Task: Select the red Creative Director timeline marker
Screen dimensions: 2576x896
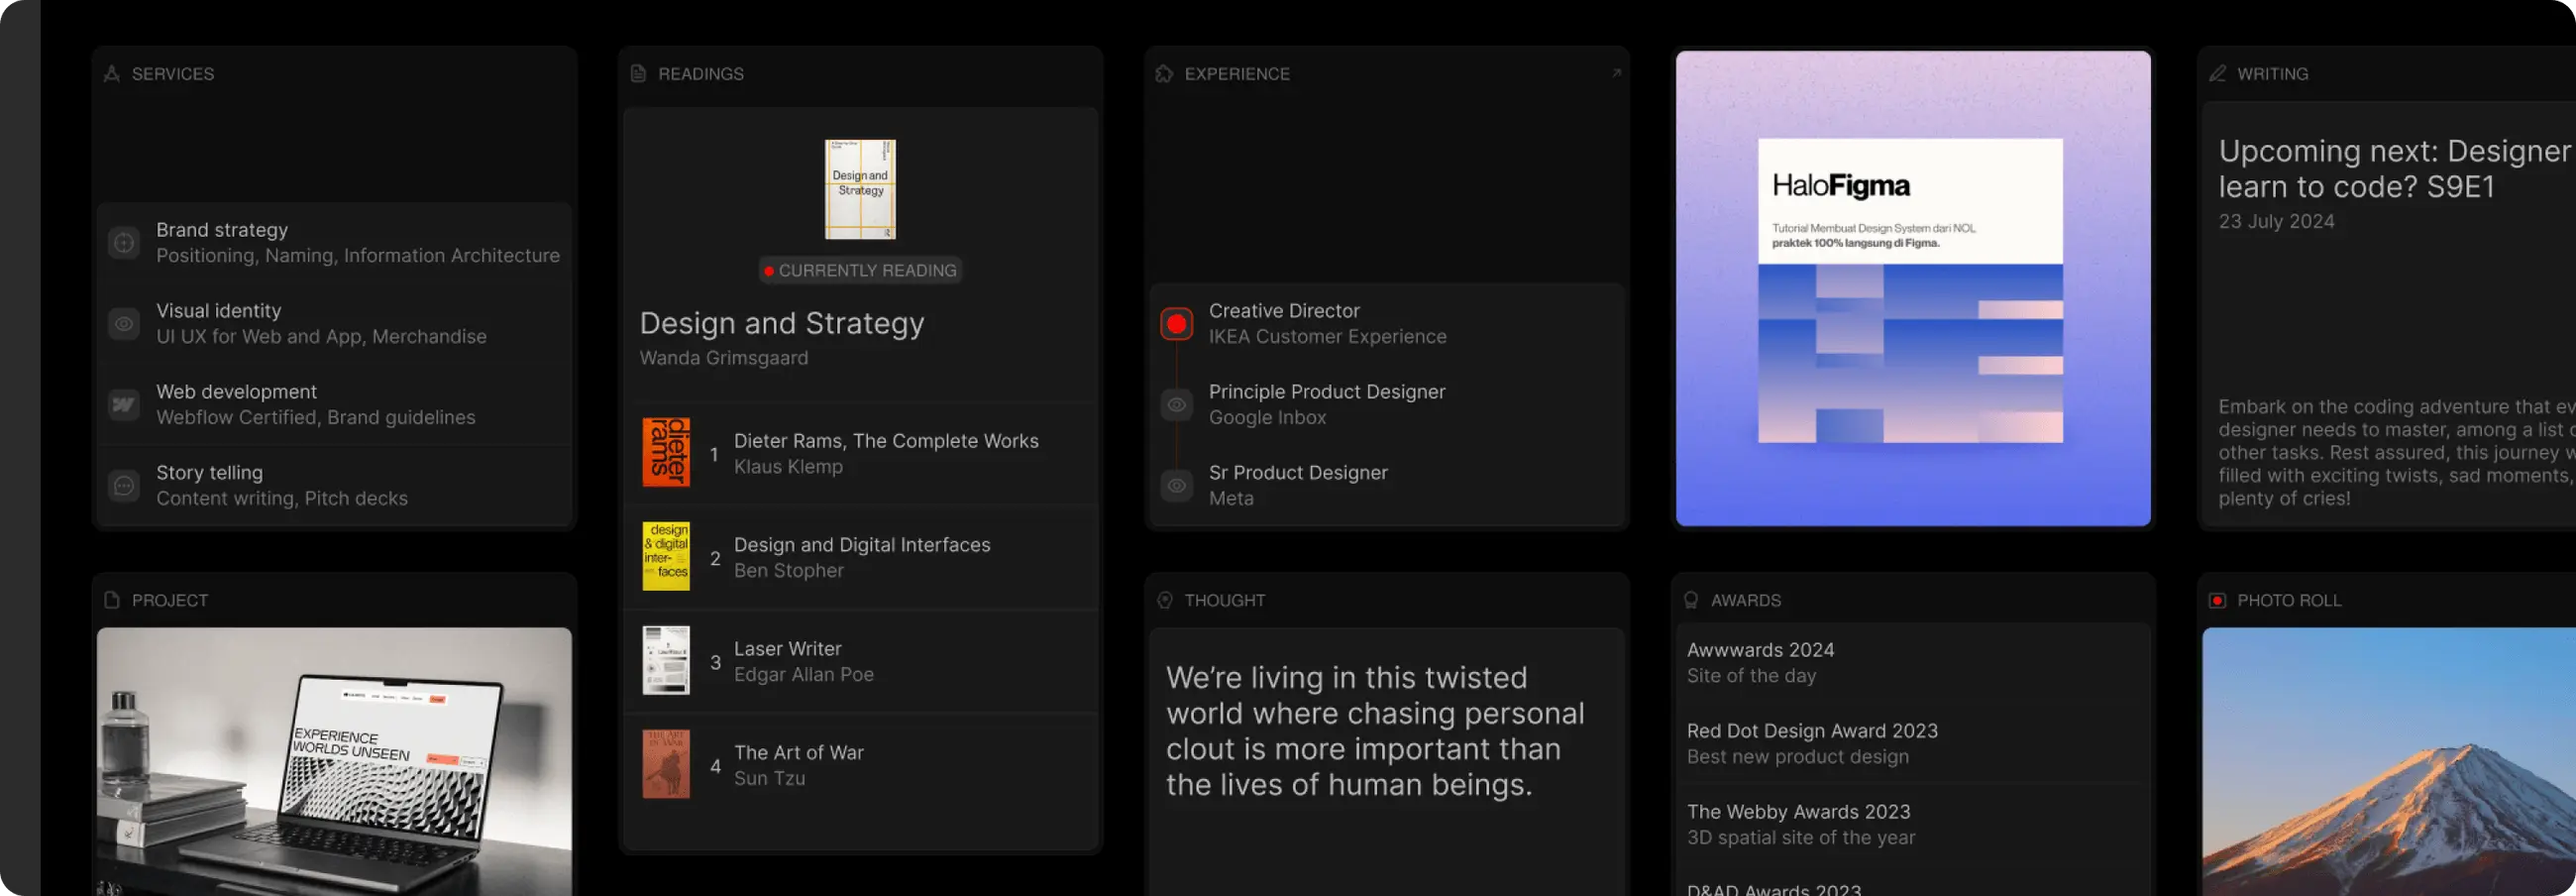Action: (x=1177, y=324)
